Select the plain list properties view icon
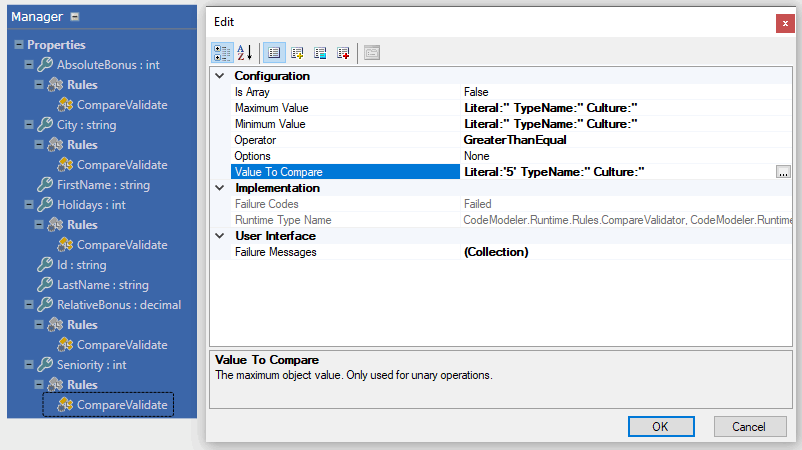The height and width of the screenshot is (450, 802). pyautogui.click(x=274, y=53)
